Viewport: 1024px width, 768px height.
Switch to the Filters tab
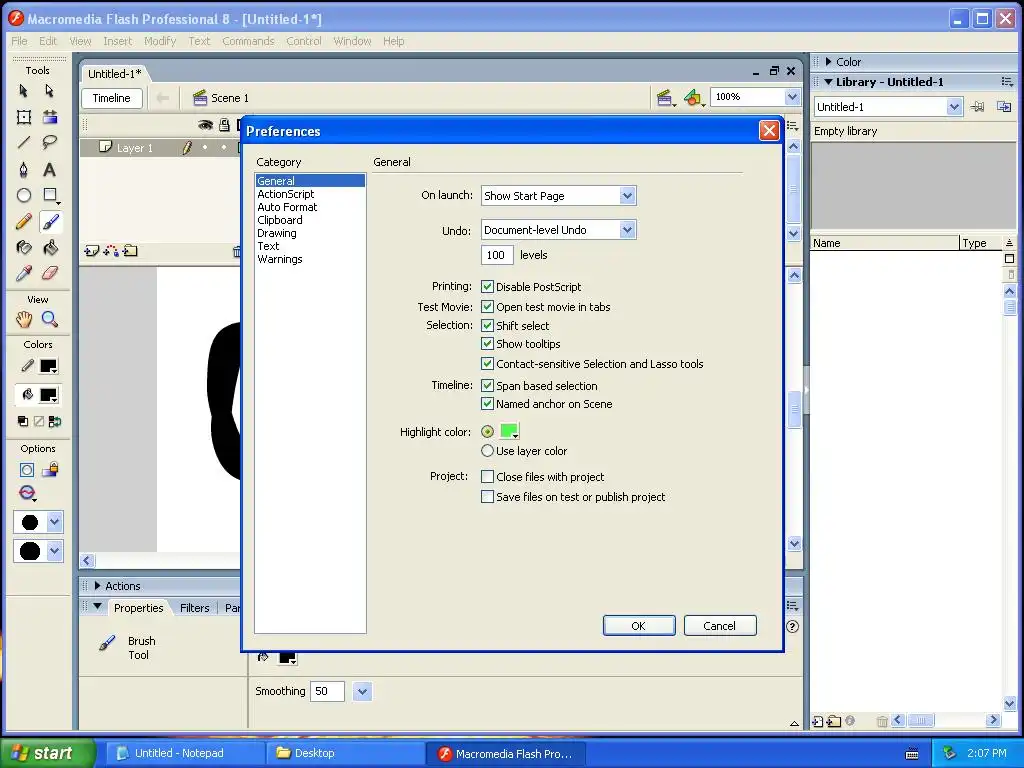[x=195, y=608]
